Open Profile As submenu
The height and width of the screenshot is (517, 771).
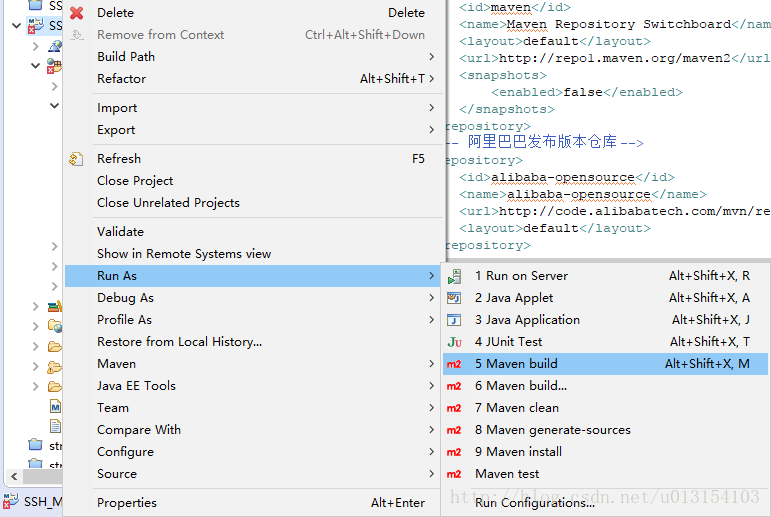coord(254,320)
